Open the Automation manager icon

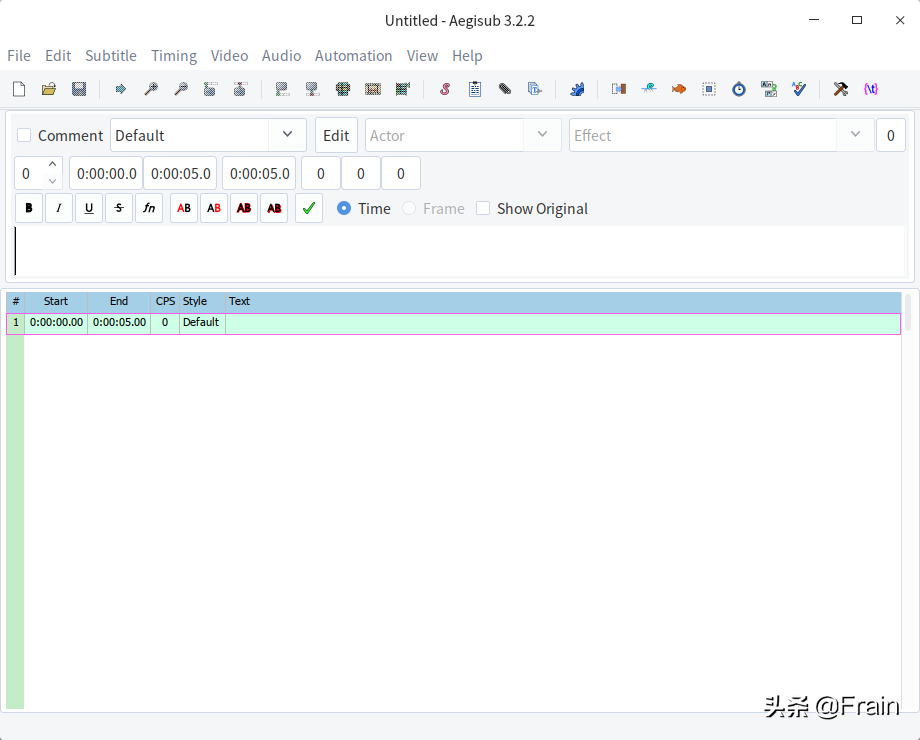pos(577,89)
